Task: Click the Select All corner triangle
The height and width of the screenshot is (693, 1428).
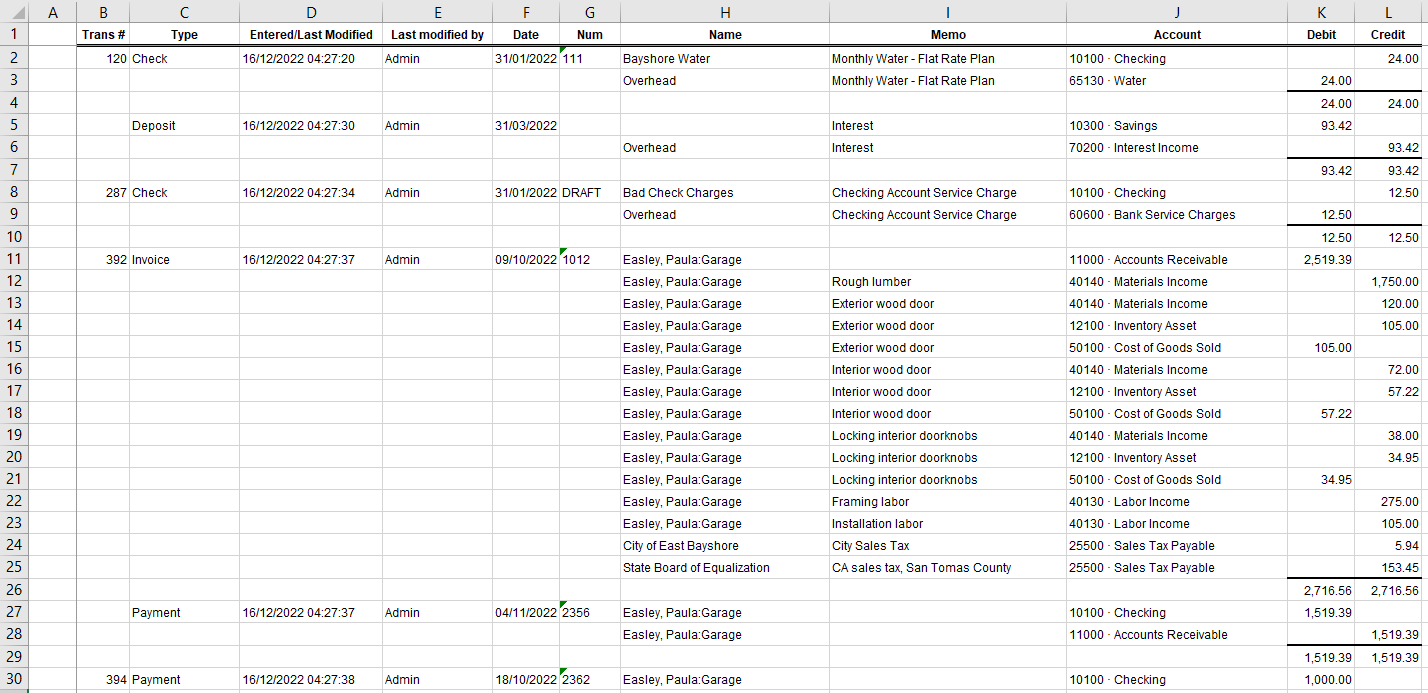Action: pos(14,12)
